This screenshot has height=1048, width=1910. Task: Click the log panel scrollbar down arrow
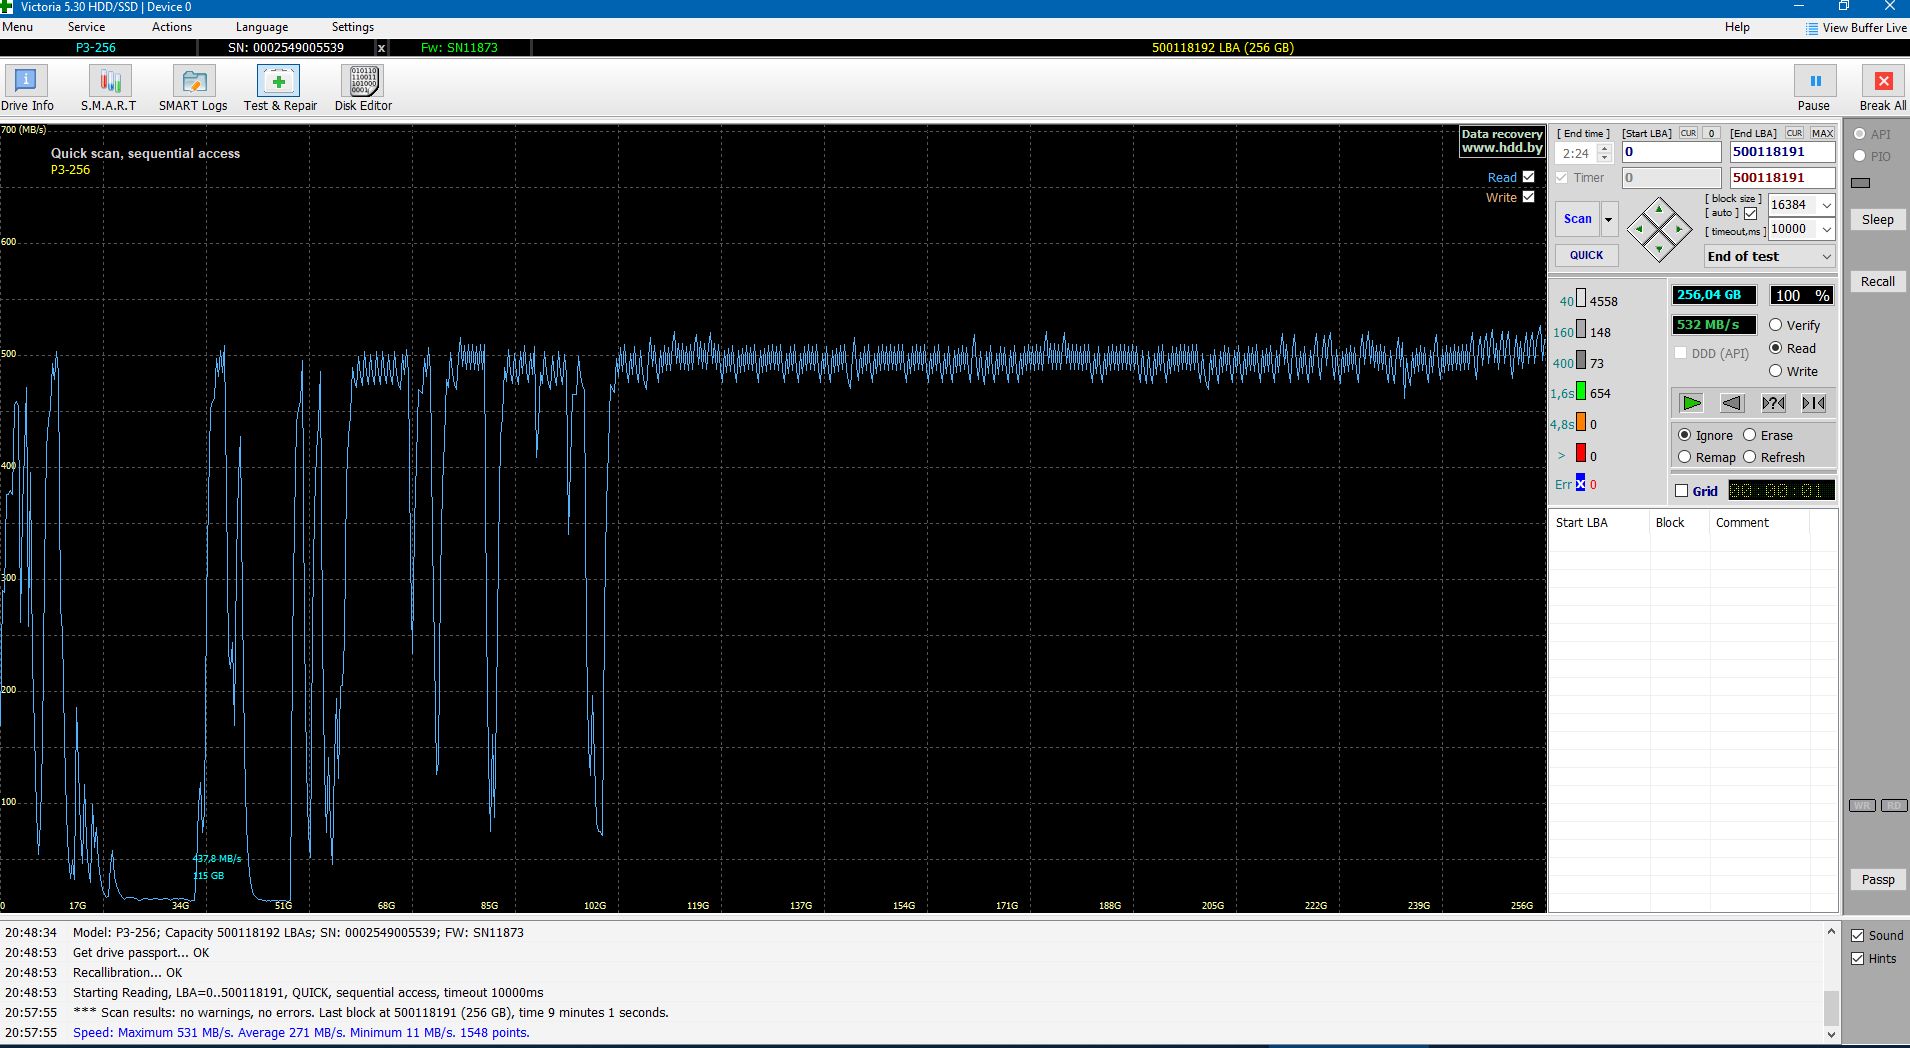pyautogui.click(x=1831, y=1034)
